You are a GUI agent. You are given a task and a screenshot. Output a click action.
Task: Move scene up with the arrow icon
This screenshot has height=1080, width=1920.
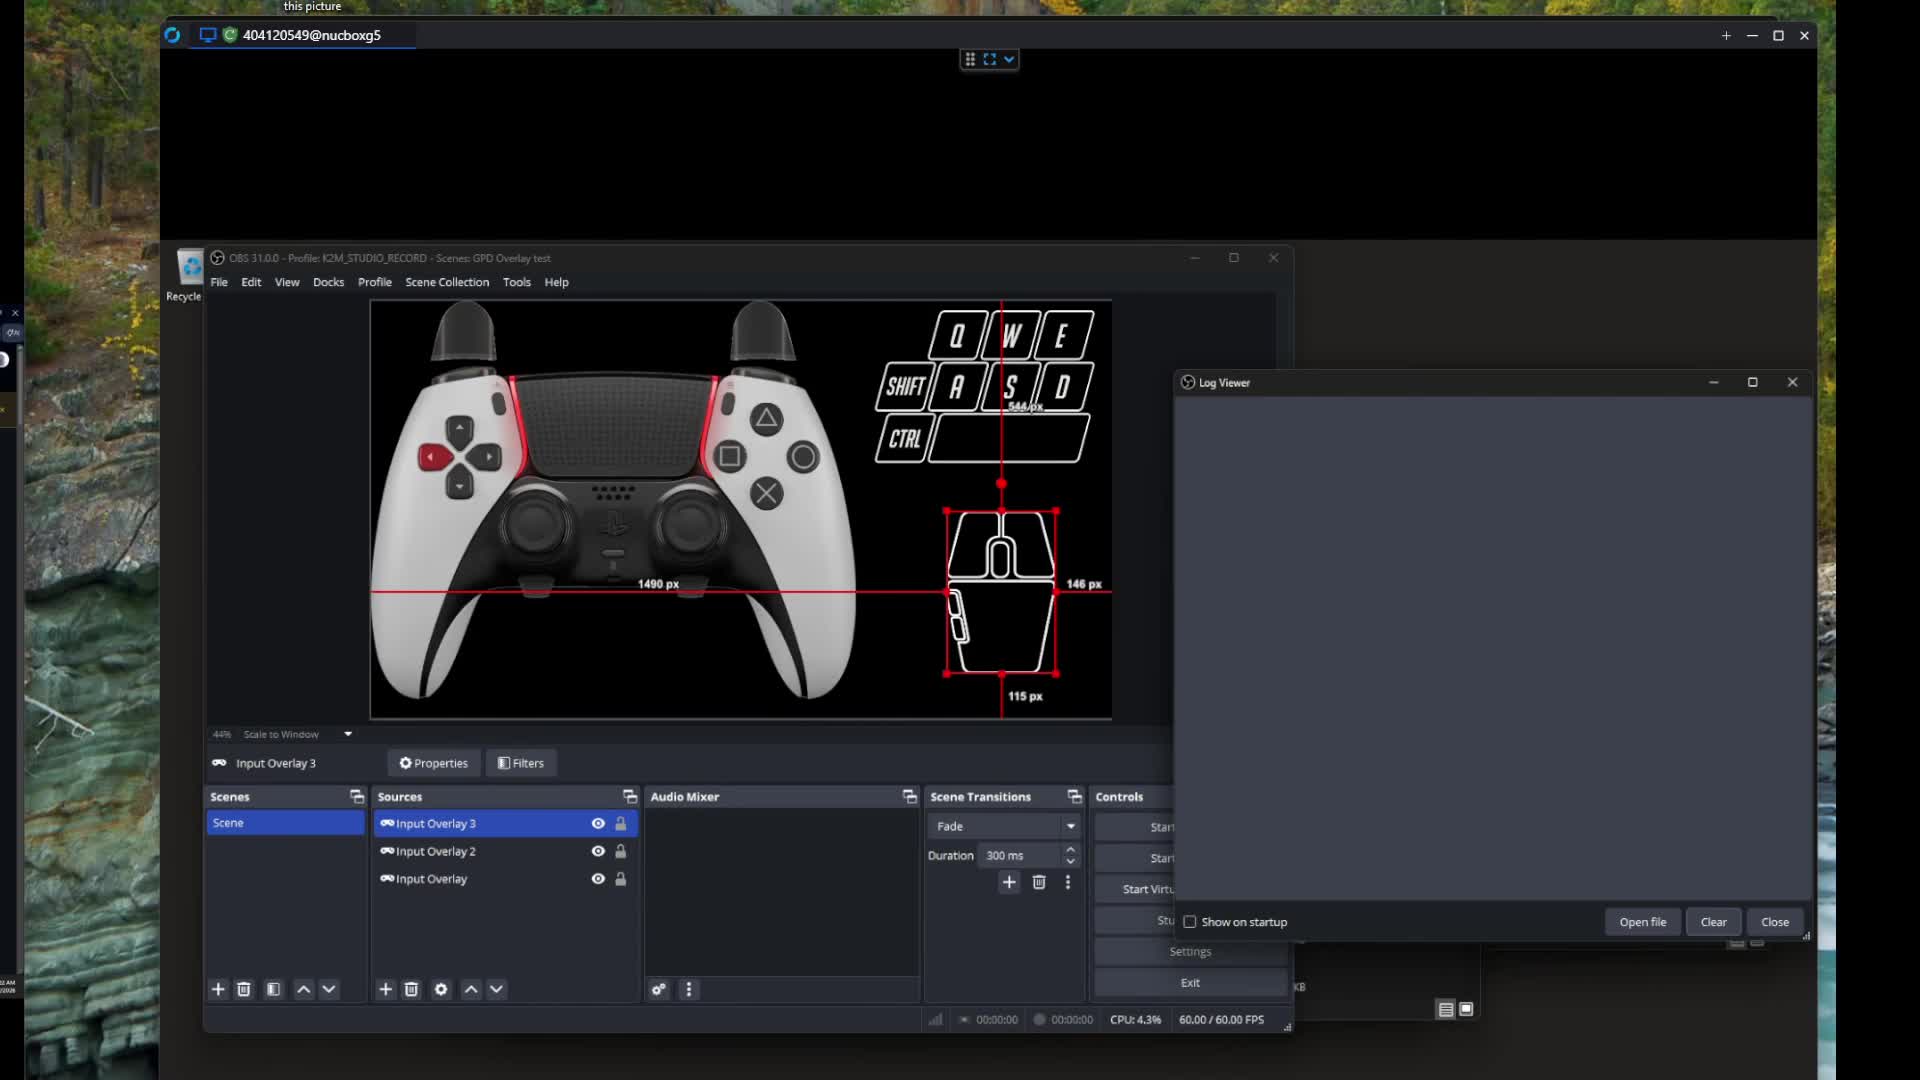coord(304,989)
